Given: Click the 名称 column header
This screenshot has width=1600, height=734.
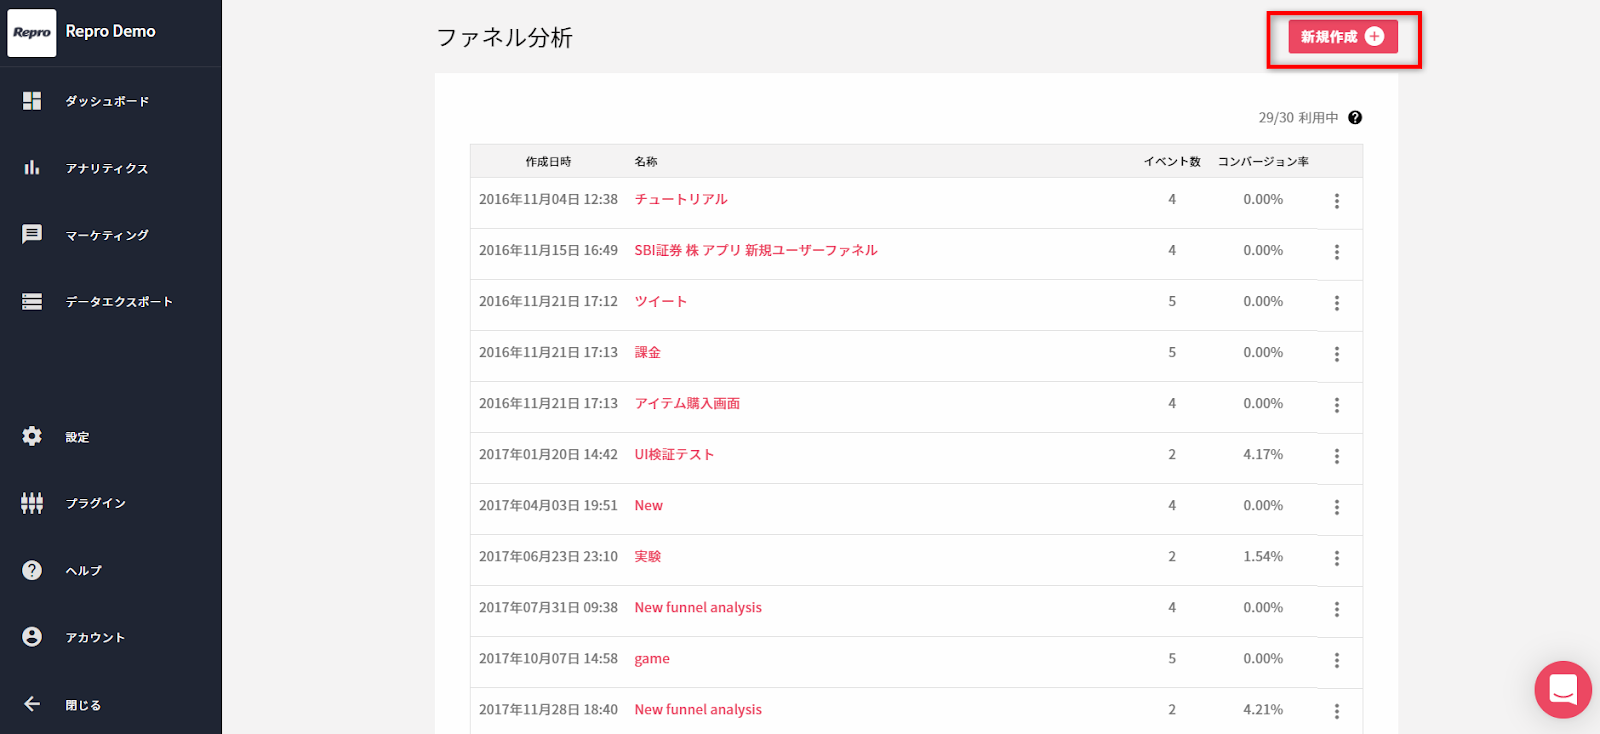Looking at the screenshot, I should tap(646, 161).
